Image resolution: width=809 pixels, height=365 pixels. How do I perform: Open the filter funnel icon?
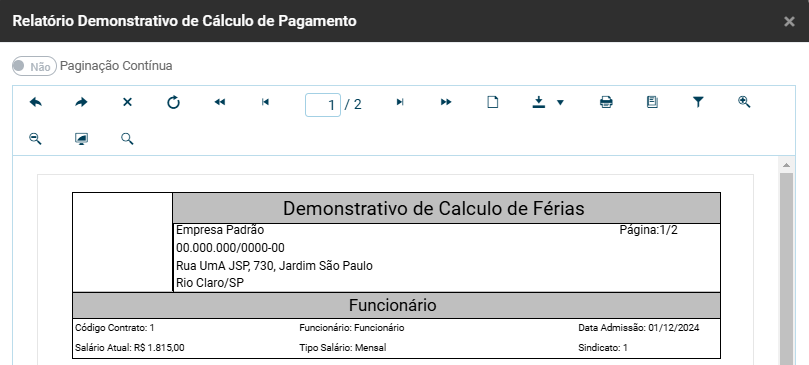pyautogui.click(x=698, y=102)
